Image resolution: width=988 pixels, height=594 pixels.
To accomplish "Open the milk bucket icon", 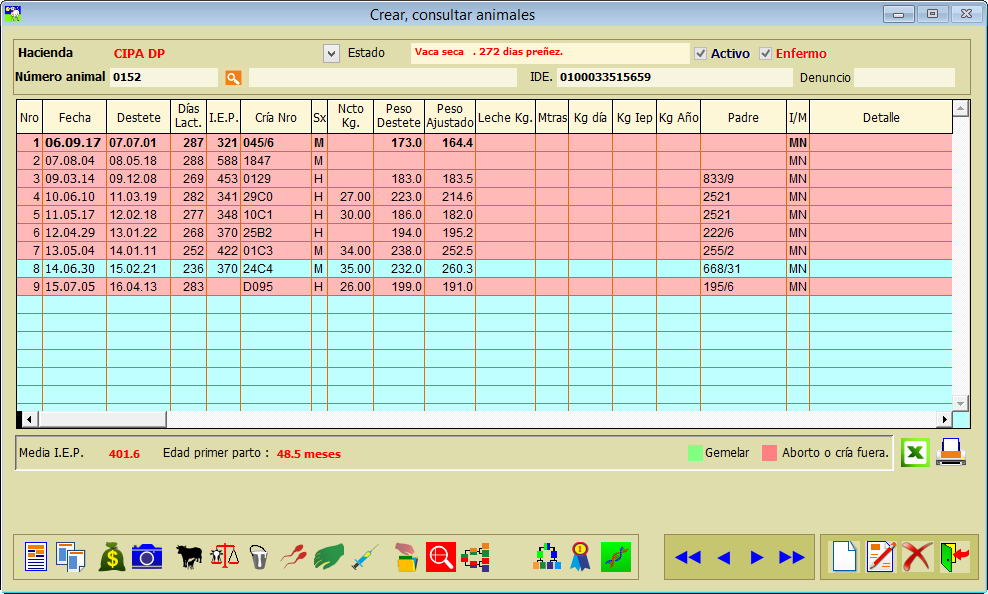I will point(259,556).
